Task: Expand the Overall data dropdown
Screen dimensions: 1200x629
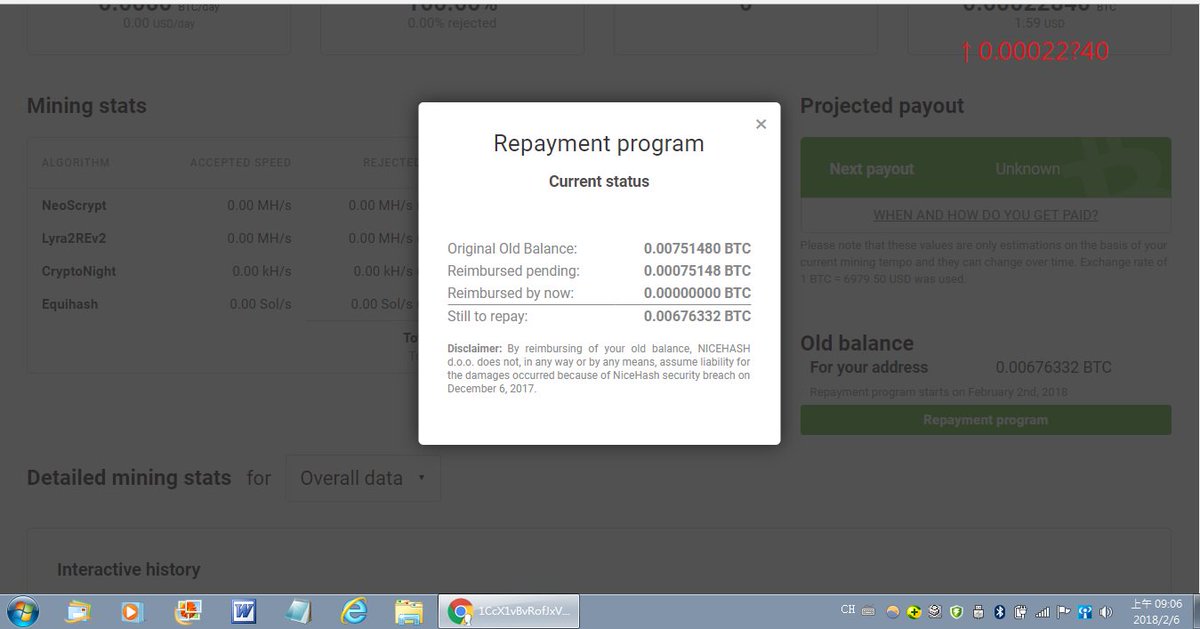Action: coord(363,478)
